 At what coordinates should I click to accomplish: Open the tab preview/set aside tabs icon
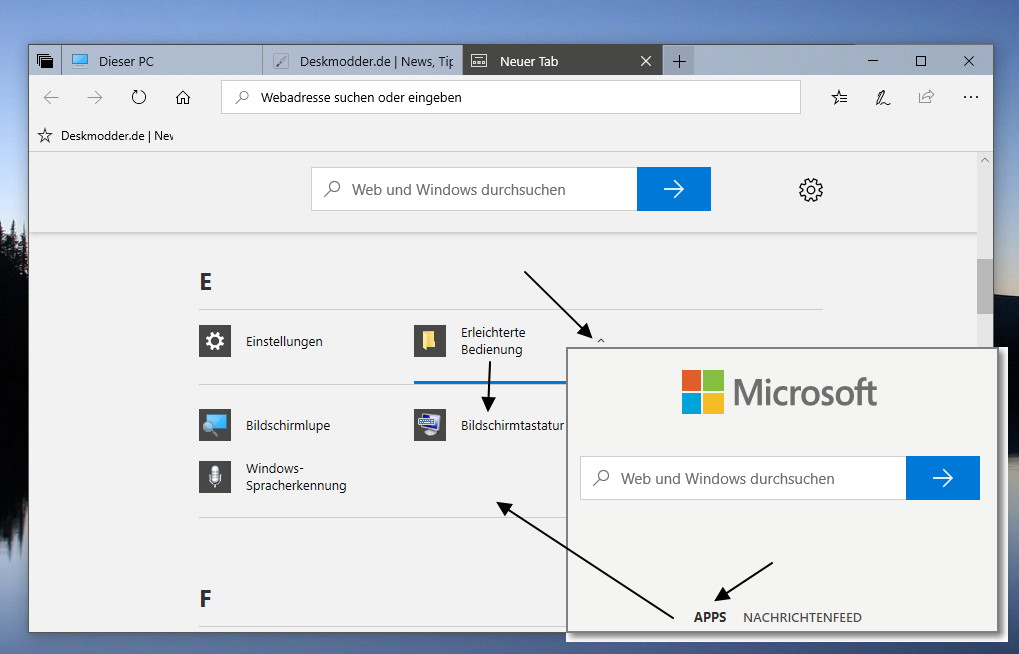(45, 61)
